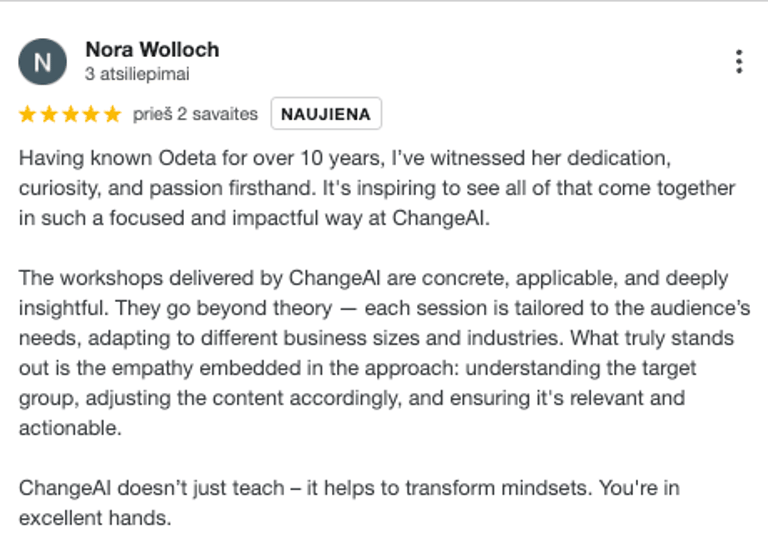Click the closing paragraph starting ChangeAI doesn't

pyautogui.click(x=349, y=503)
